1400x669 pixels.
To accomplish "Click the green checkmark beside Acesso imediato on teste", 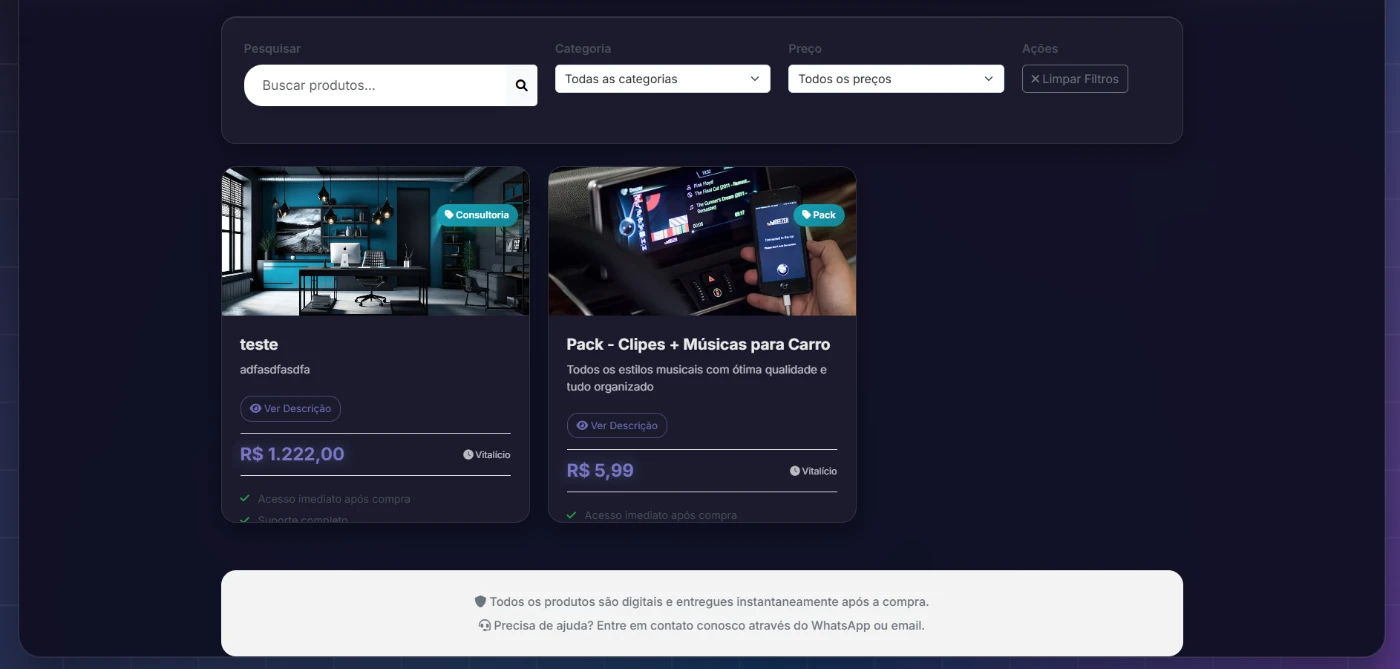I will tap(245, 498).
